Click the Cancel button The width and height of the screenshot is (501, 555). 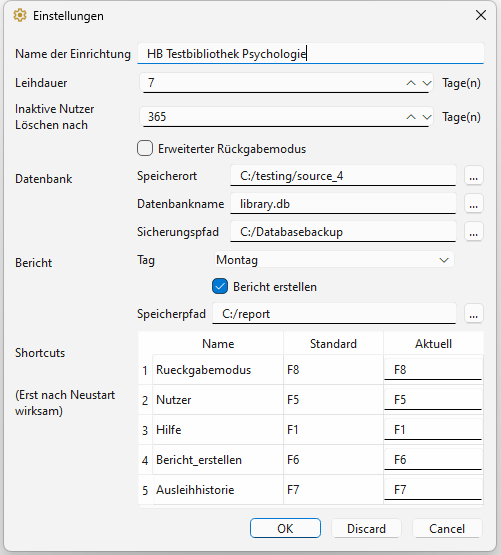[x=447, y=528]
